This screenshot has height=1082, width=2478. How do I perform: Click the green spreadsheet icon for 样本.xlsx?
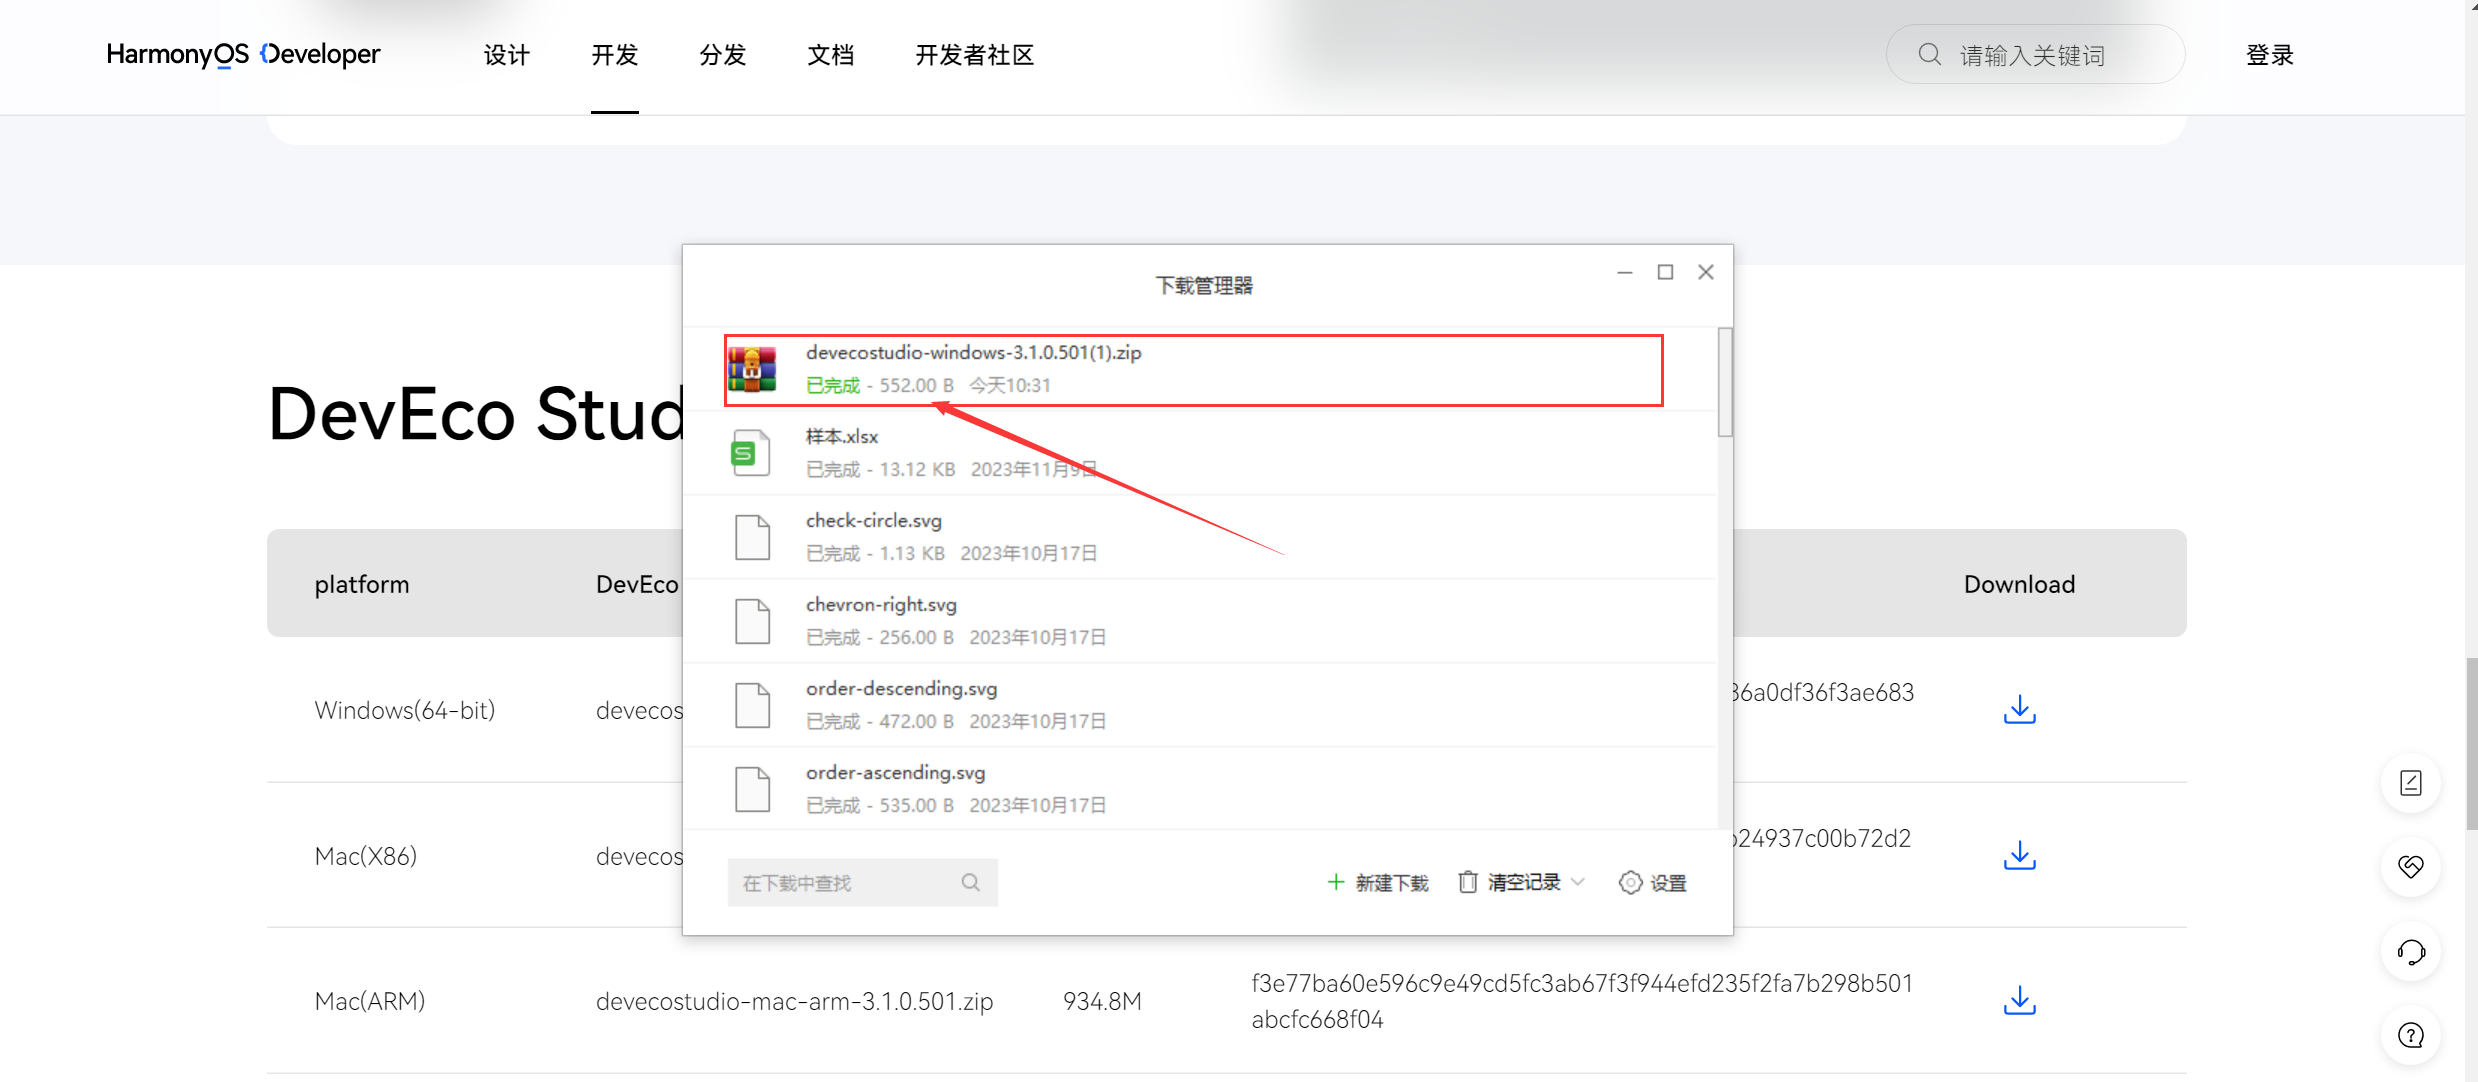tap(751, 453)
